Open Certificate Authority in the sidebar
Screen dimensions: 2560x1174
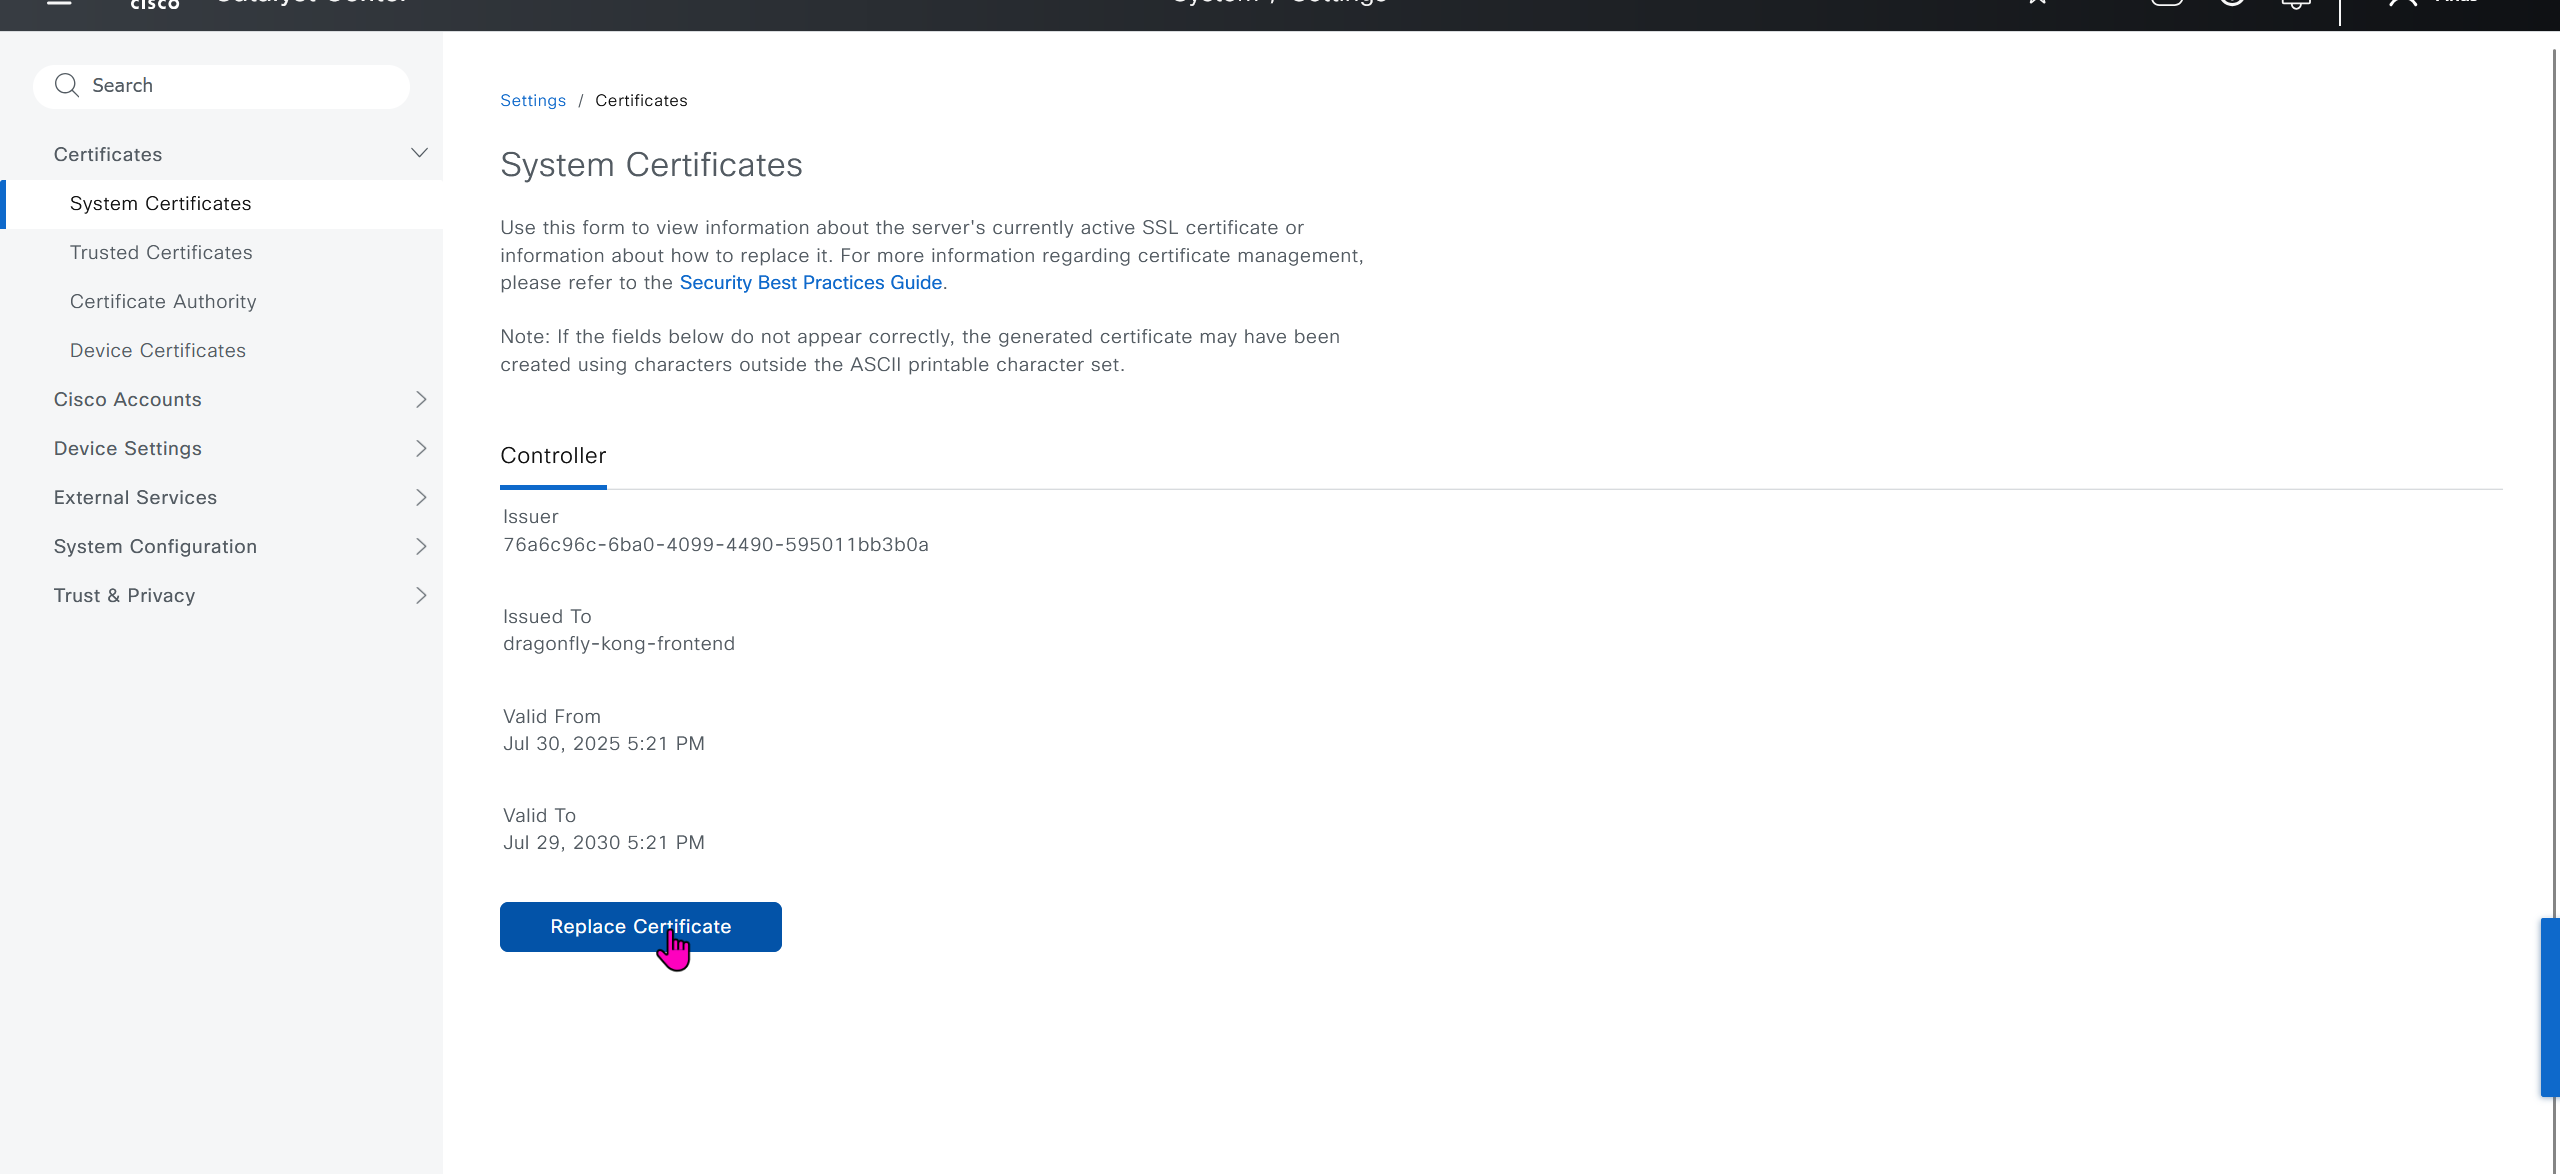pyautogui.click(x=163, y=301)
